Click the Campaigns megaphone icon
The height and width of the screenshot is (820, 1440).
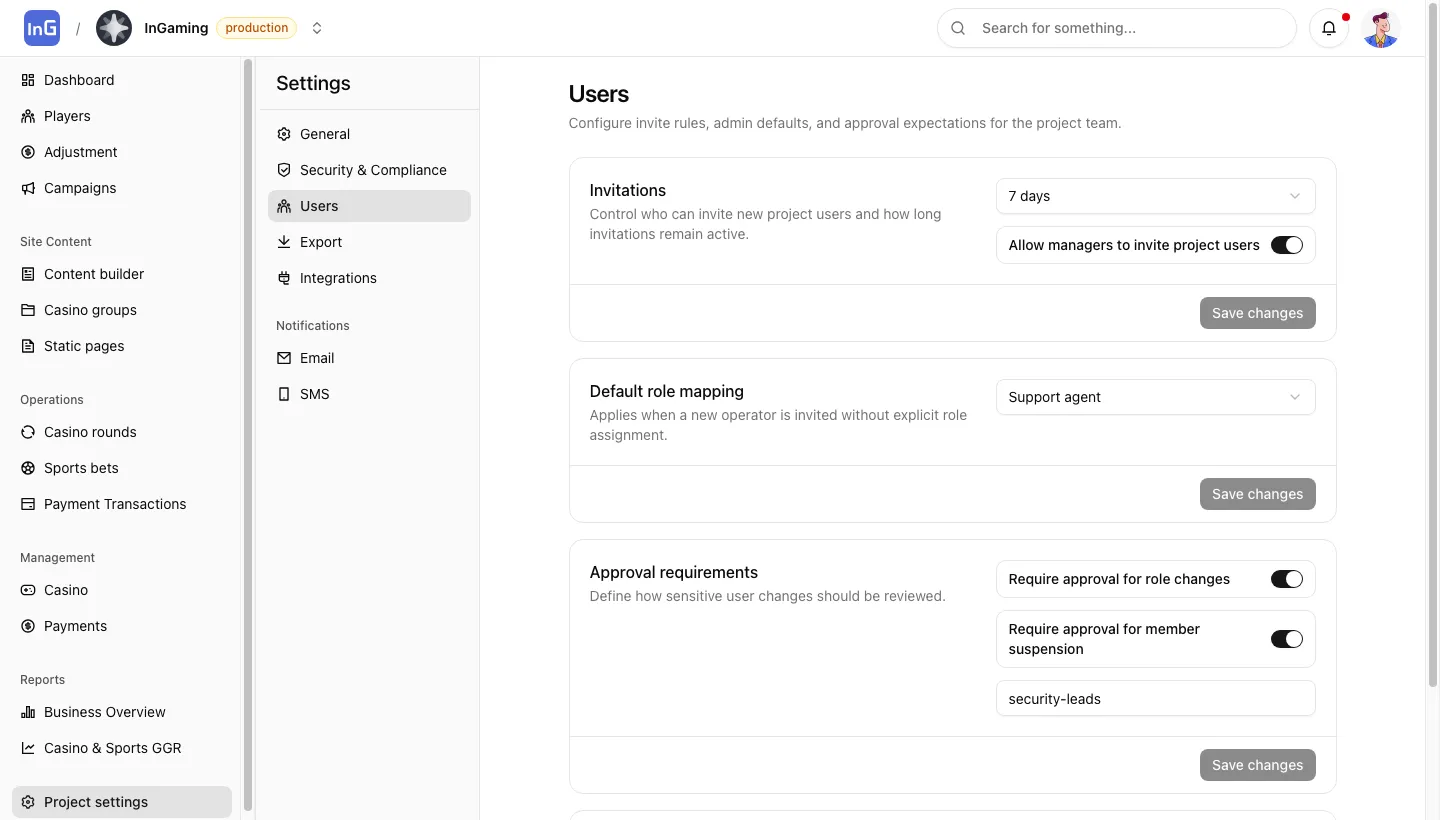click(27, 188)
